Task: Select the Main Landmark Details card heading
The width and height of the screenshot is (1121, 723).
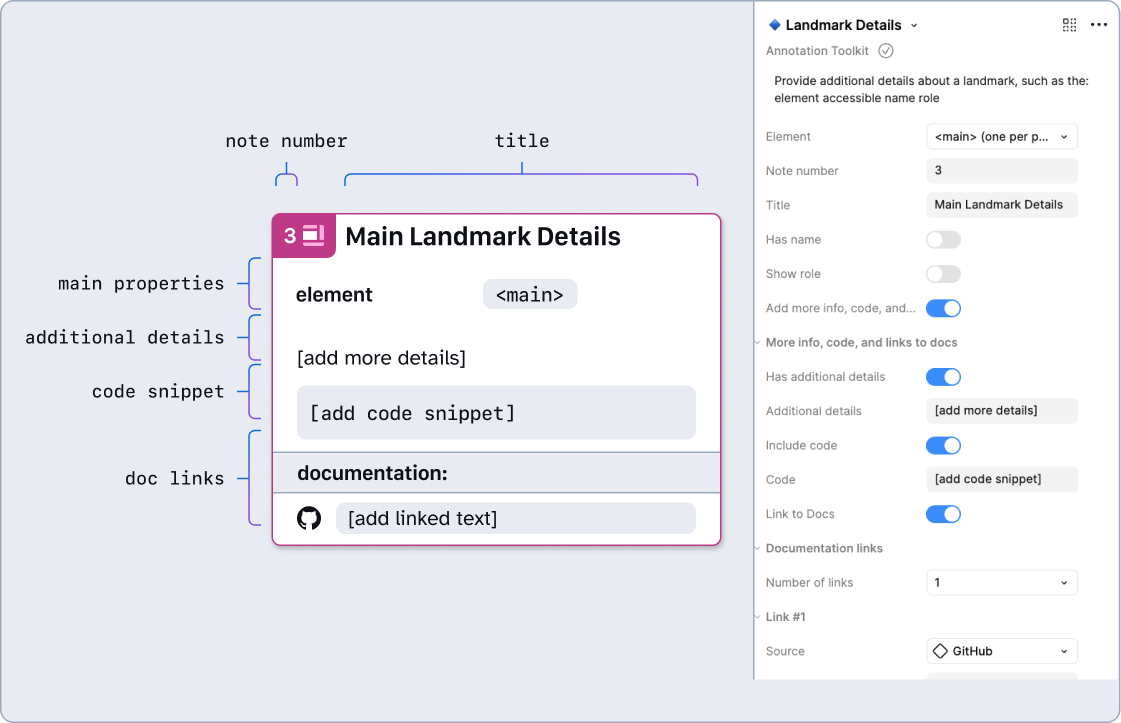Action: tap(483, 237)
